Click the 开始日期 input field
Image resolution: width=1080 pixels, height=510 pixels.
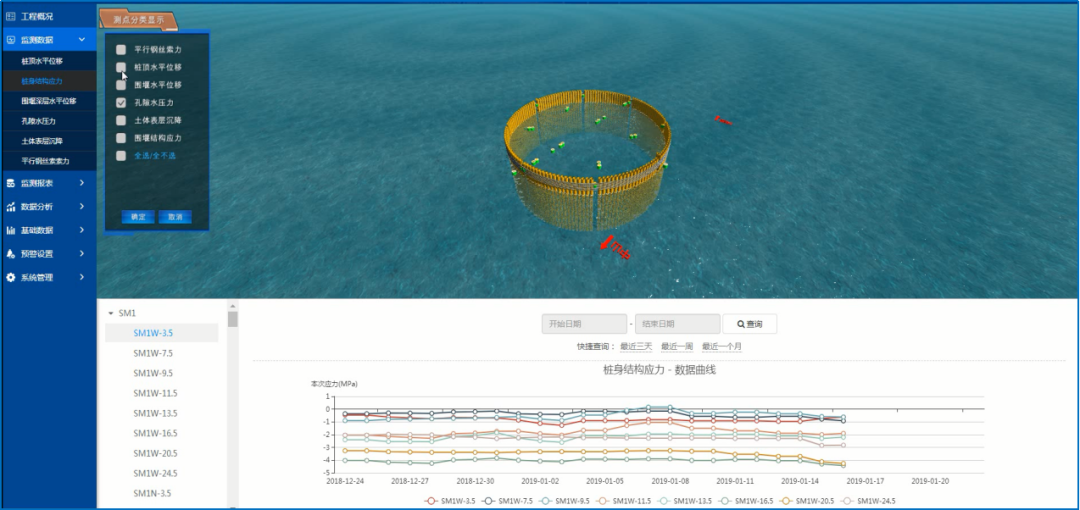point(584,324)
